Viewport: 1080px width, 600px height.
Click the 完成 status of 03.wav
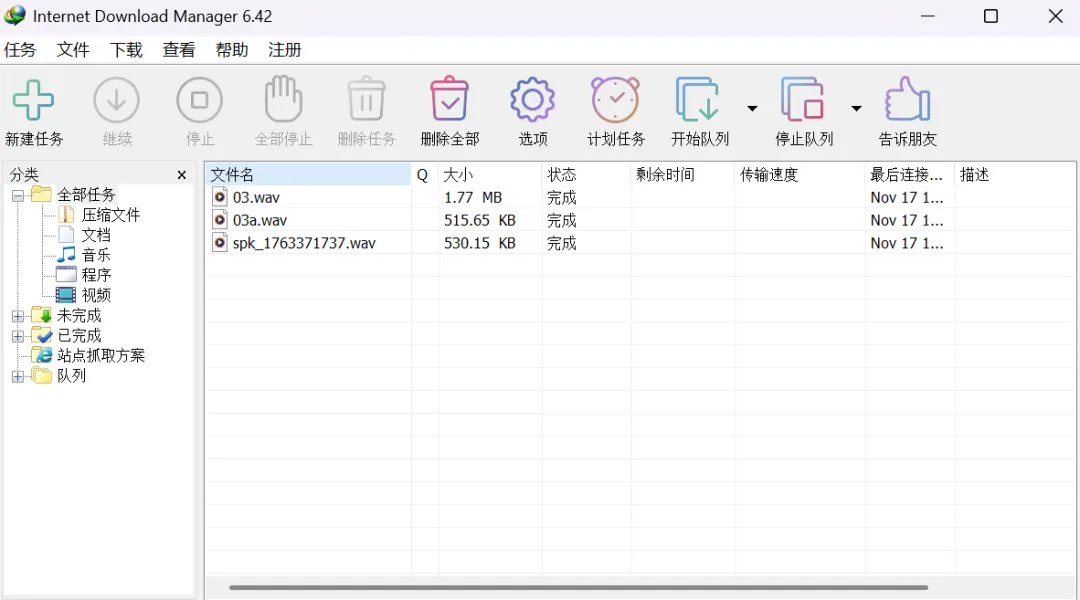click(561, 198)
